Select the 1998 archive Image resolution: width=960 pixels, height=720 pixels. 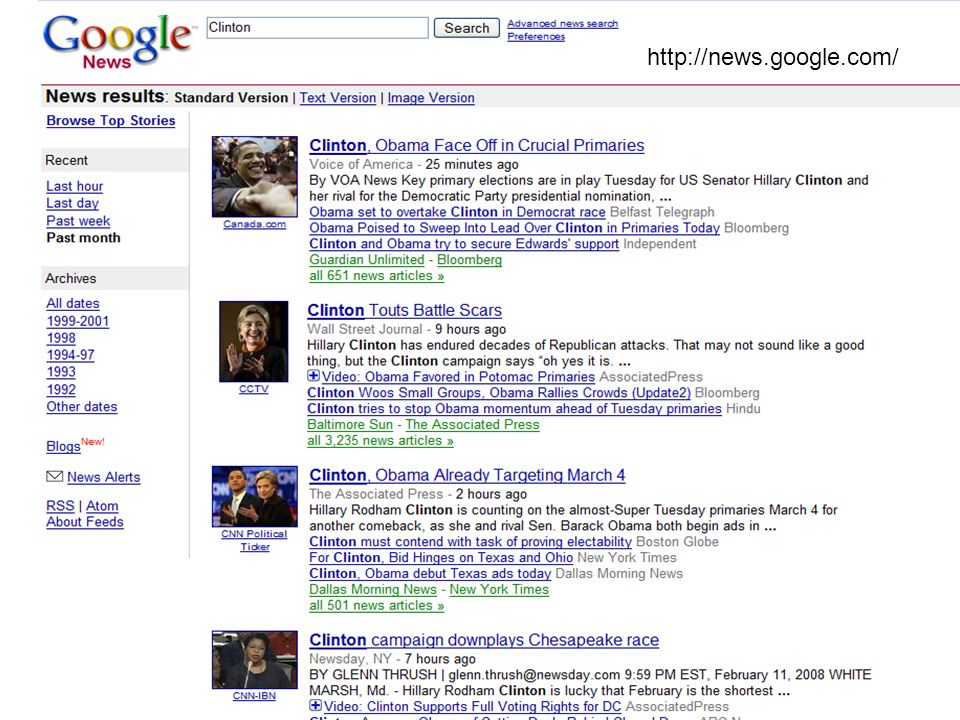(x=61, y=338)
